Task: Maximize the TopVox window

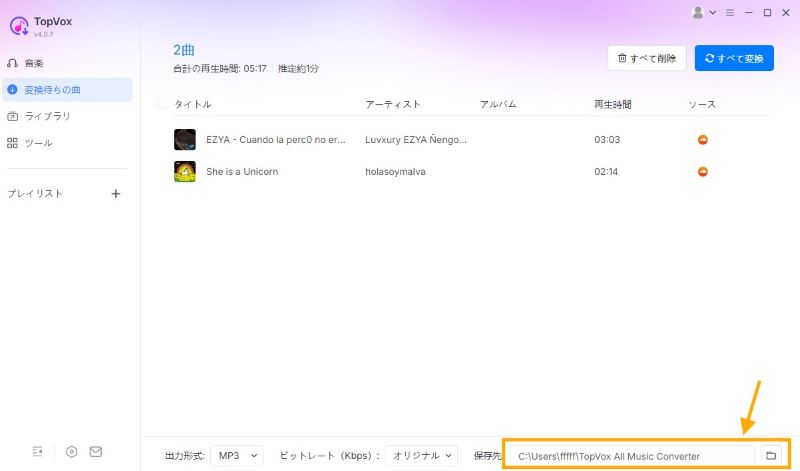Action: [x=767, y=12]
